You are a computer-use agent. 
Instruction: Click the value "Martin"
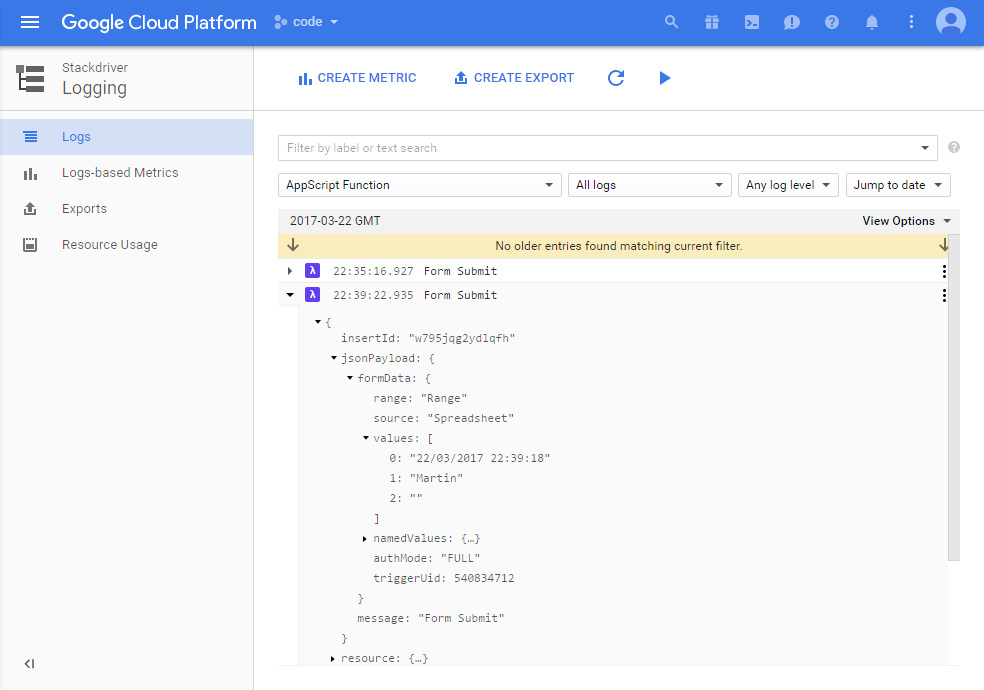click(x=436, y=479)
